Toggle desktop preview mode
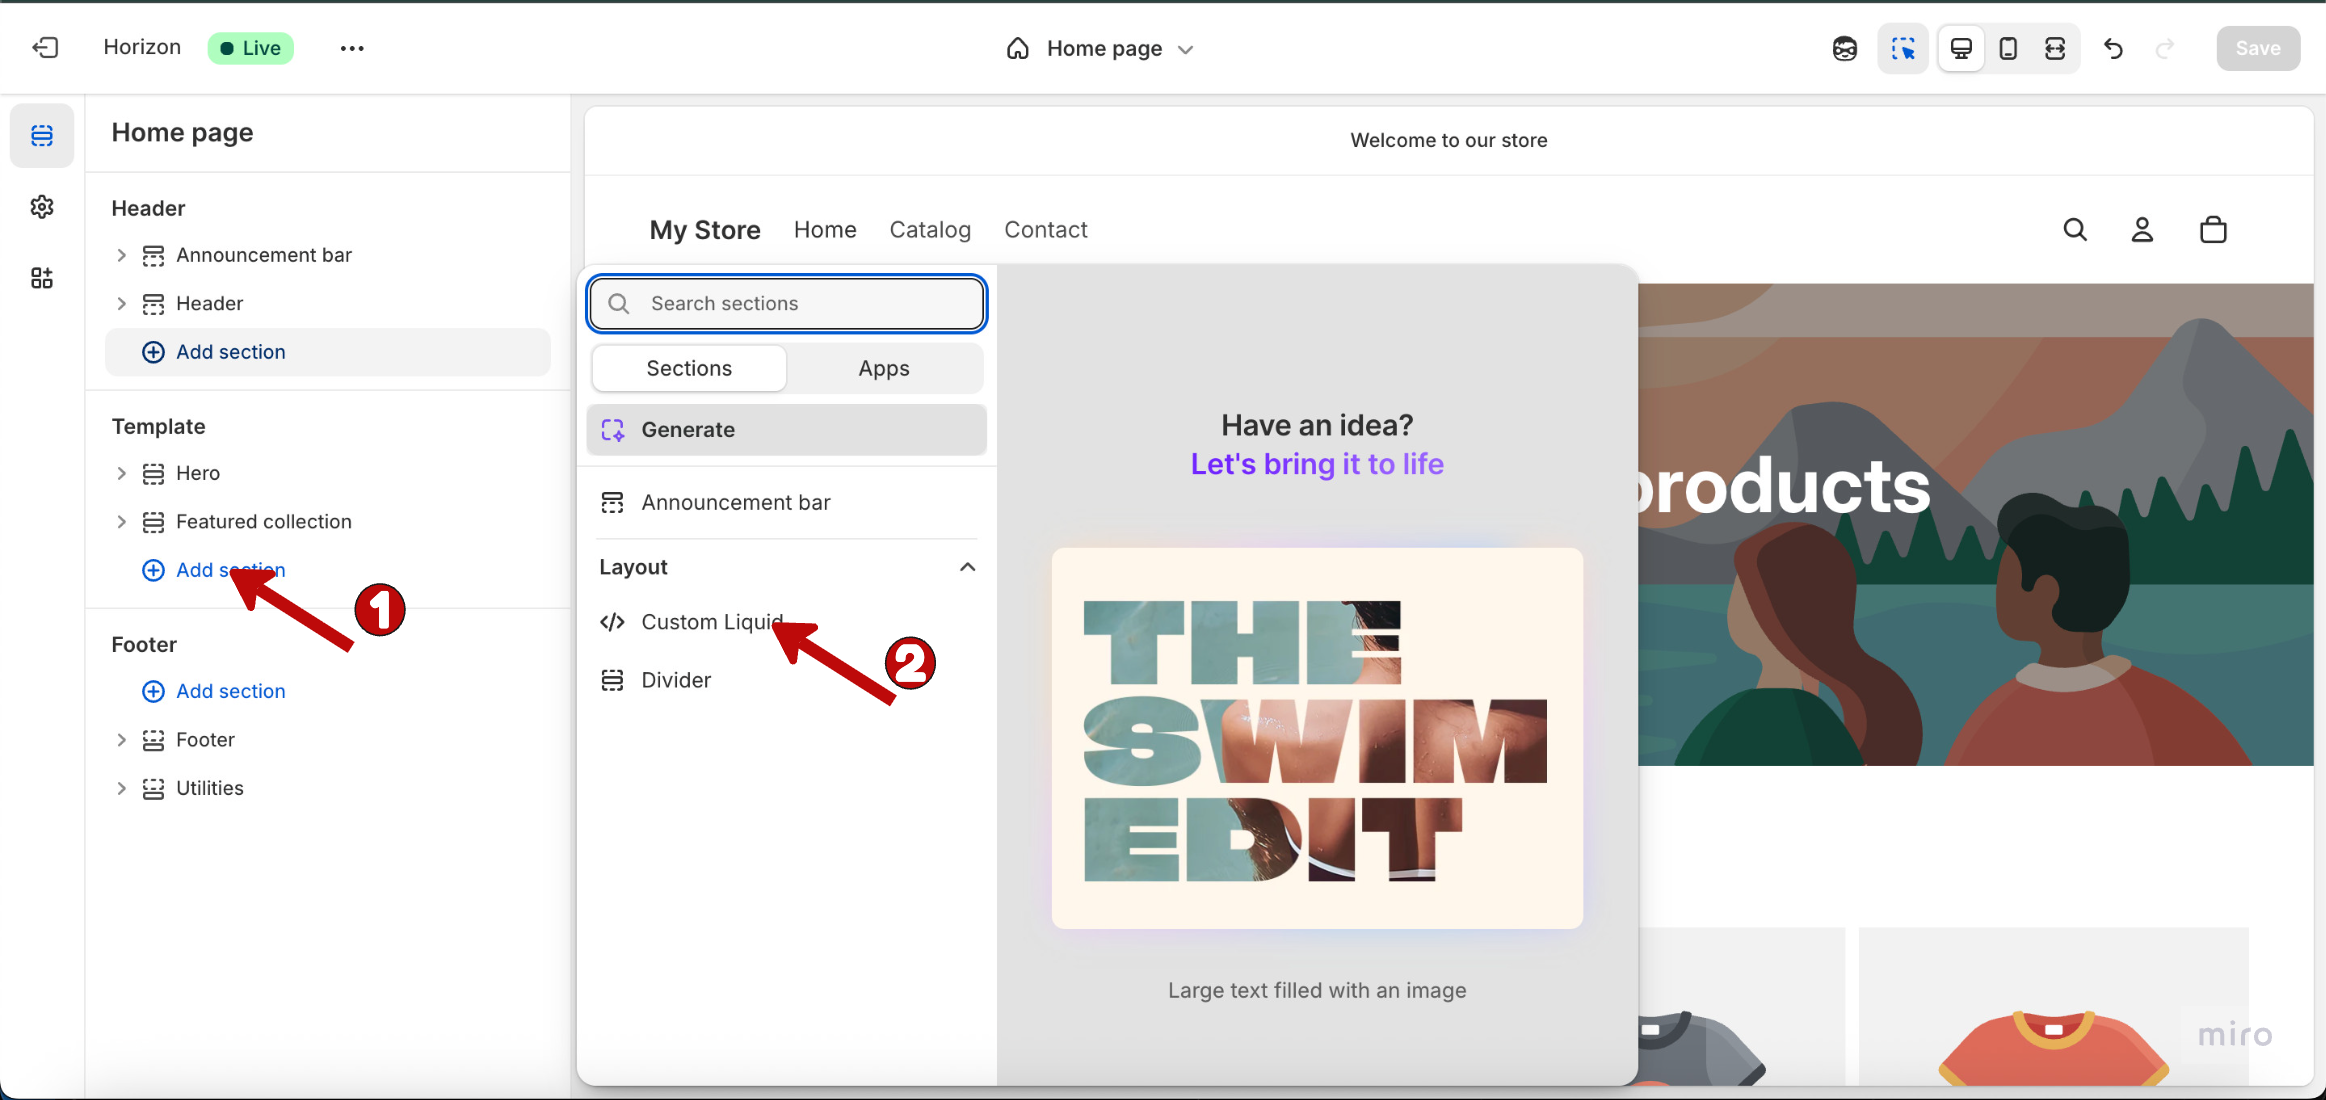 click(x=1960, y=47)
